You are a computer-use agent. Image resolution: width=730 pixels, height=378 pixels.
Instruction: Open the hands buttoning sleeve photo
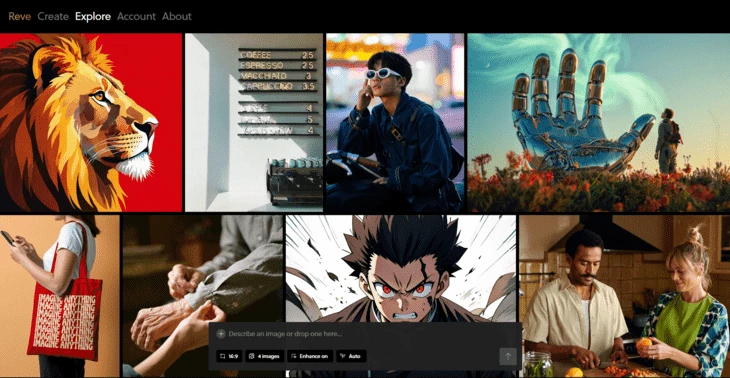coord(203,269)
